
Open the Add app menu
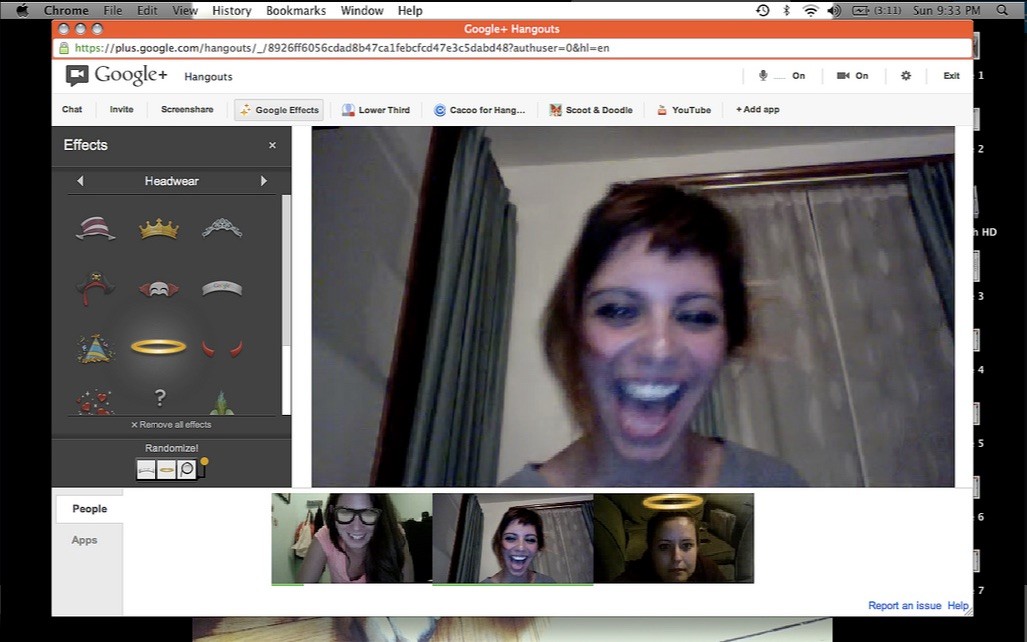(757, 110)
